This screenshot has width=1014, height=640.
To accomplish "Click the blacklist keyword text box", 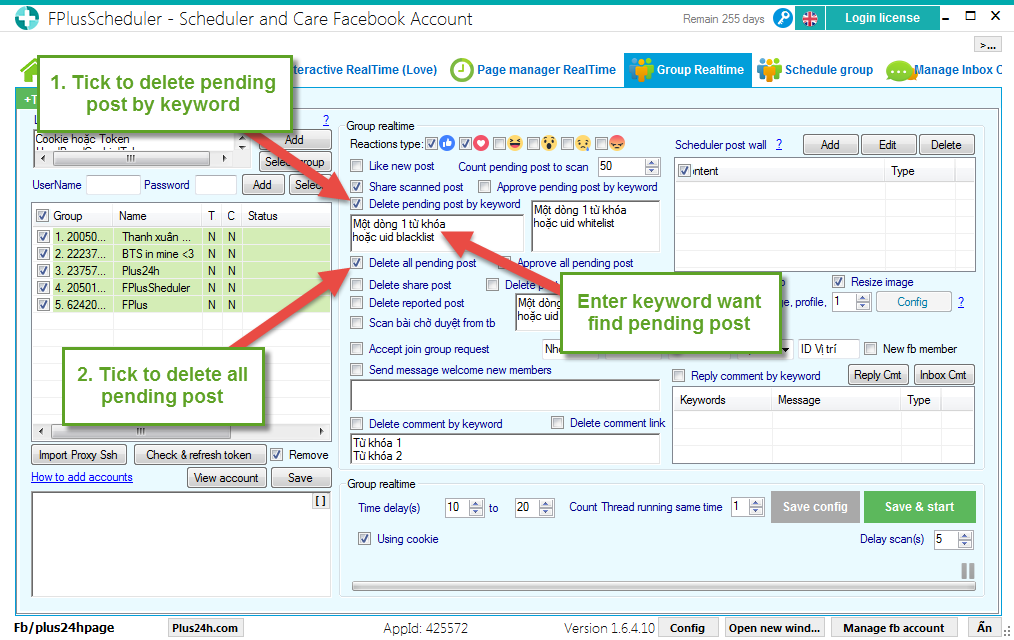I will [x=437, y=232].
